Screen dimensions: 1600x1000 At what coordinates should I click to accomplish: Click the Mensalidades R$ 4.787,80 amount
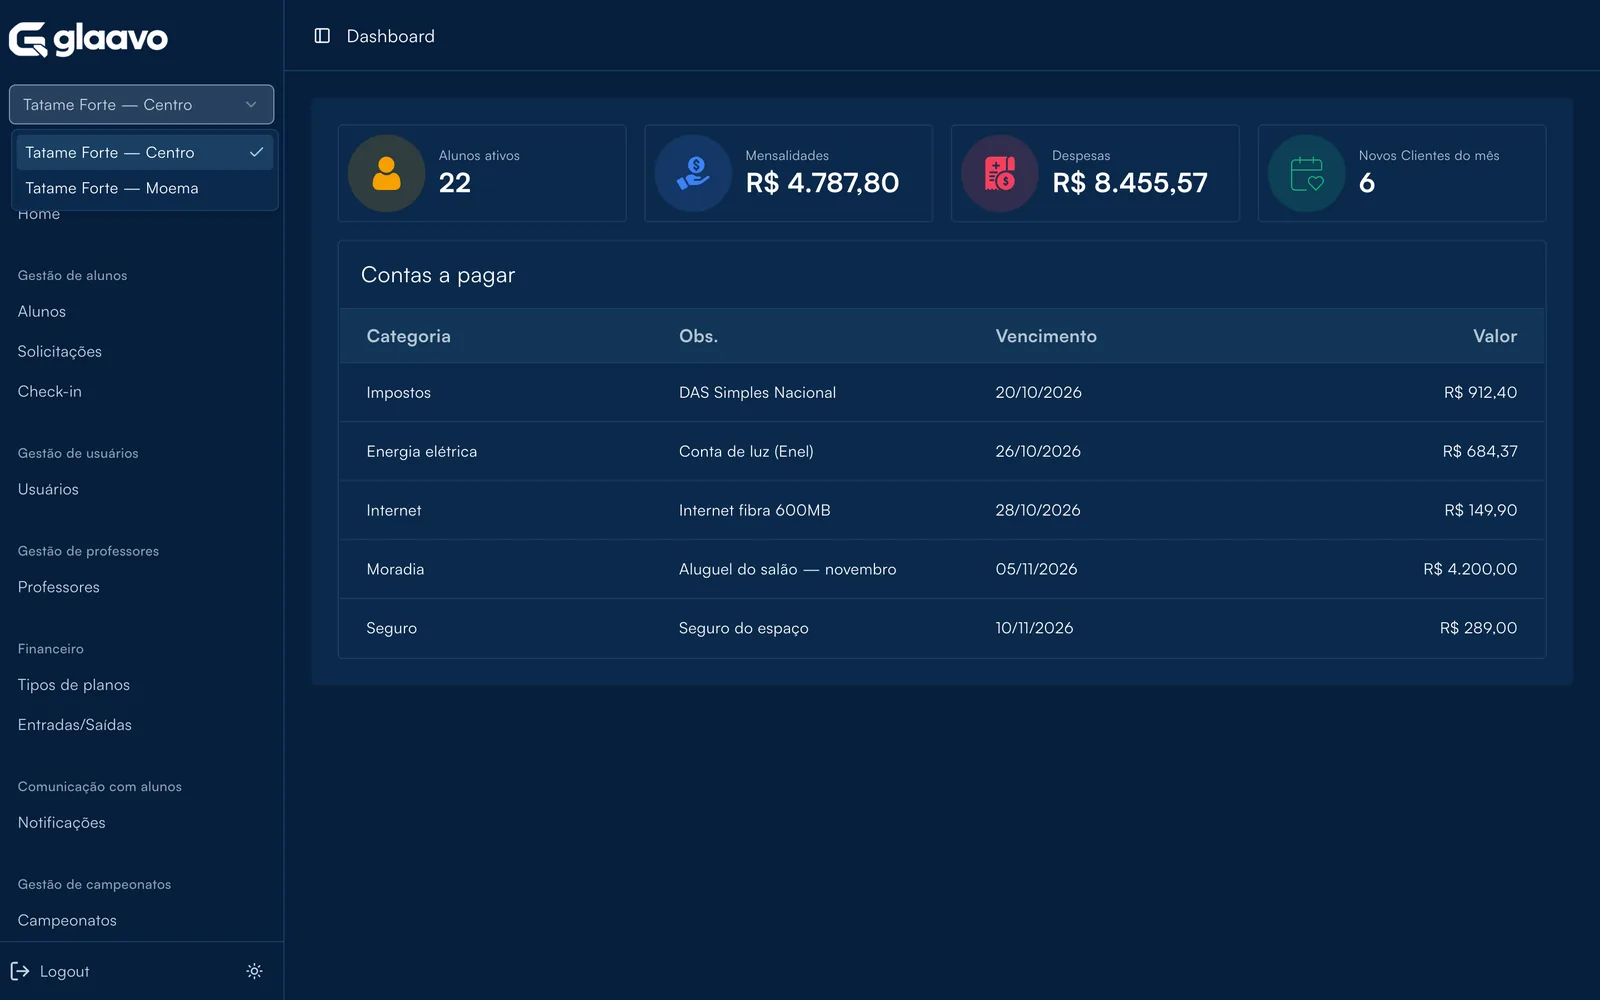822,183
